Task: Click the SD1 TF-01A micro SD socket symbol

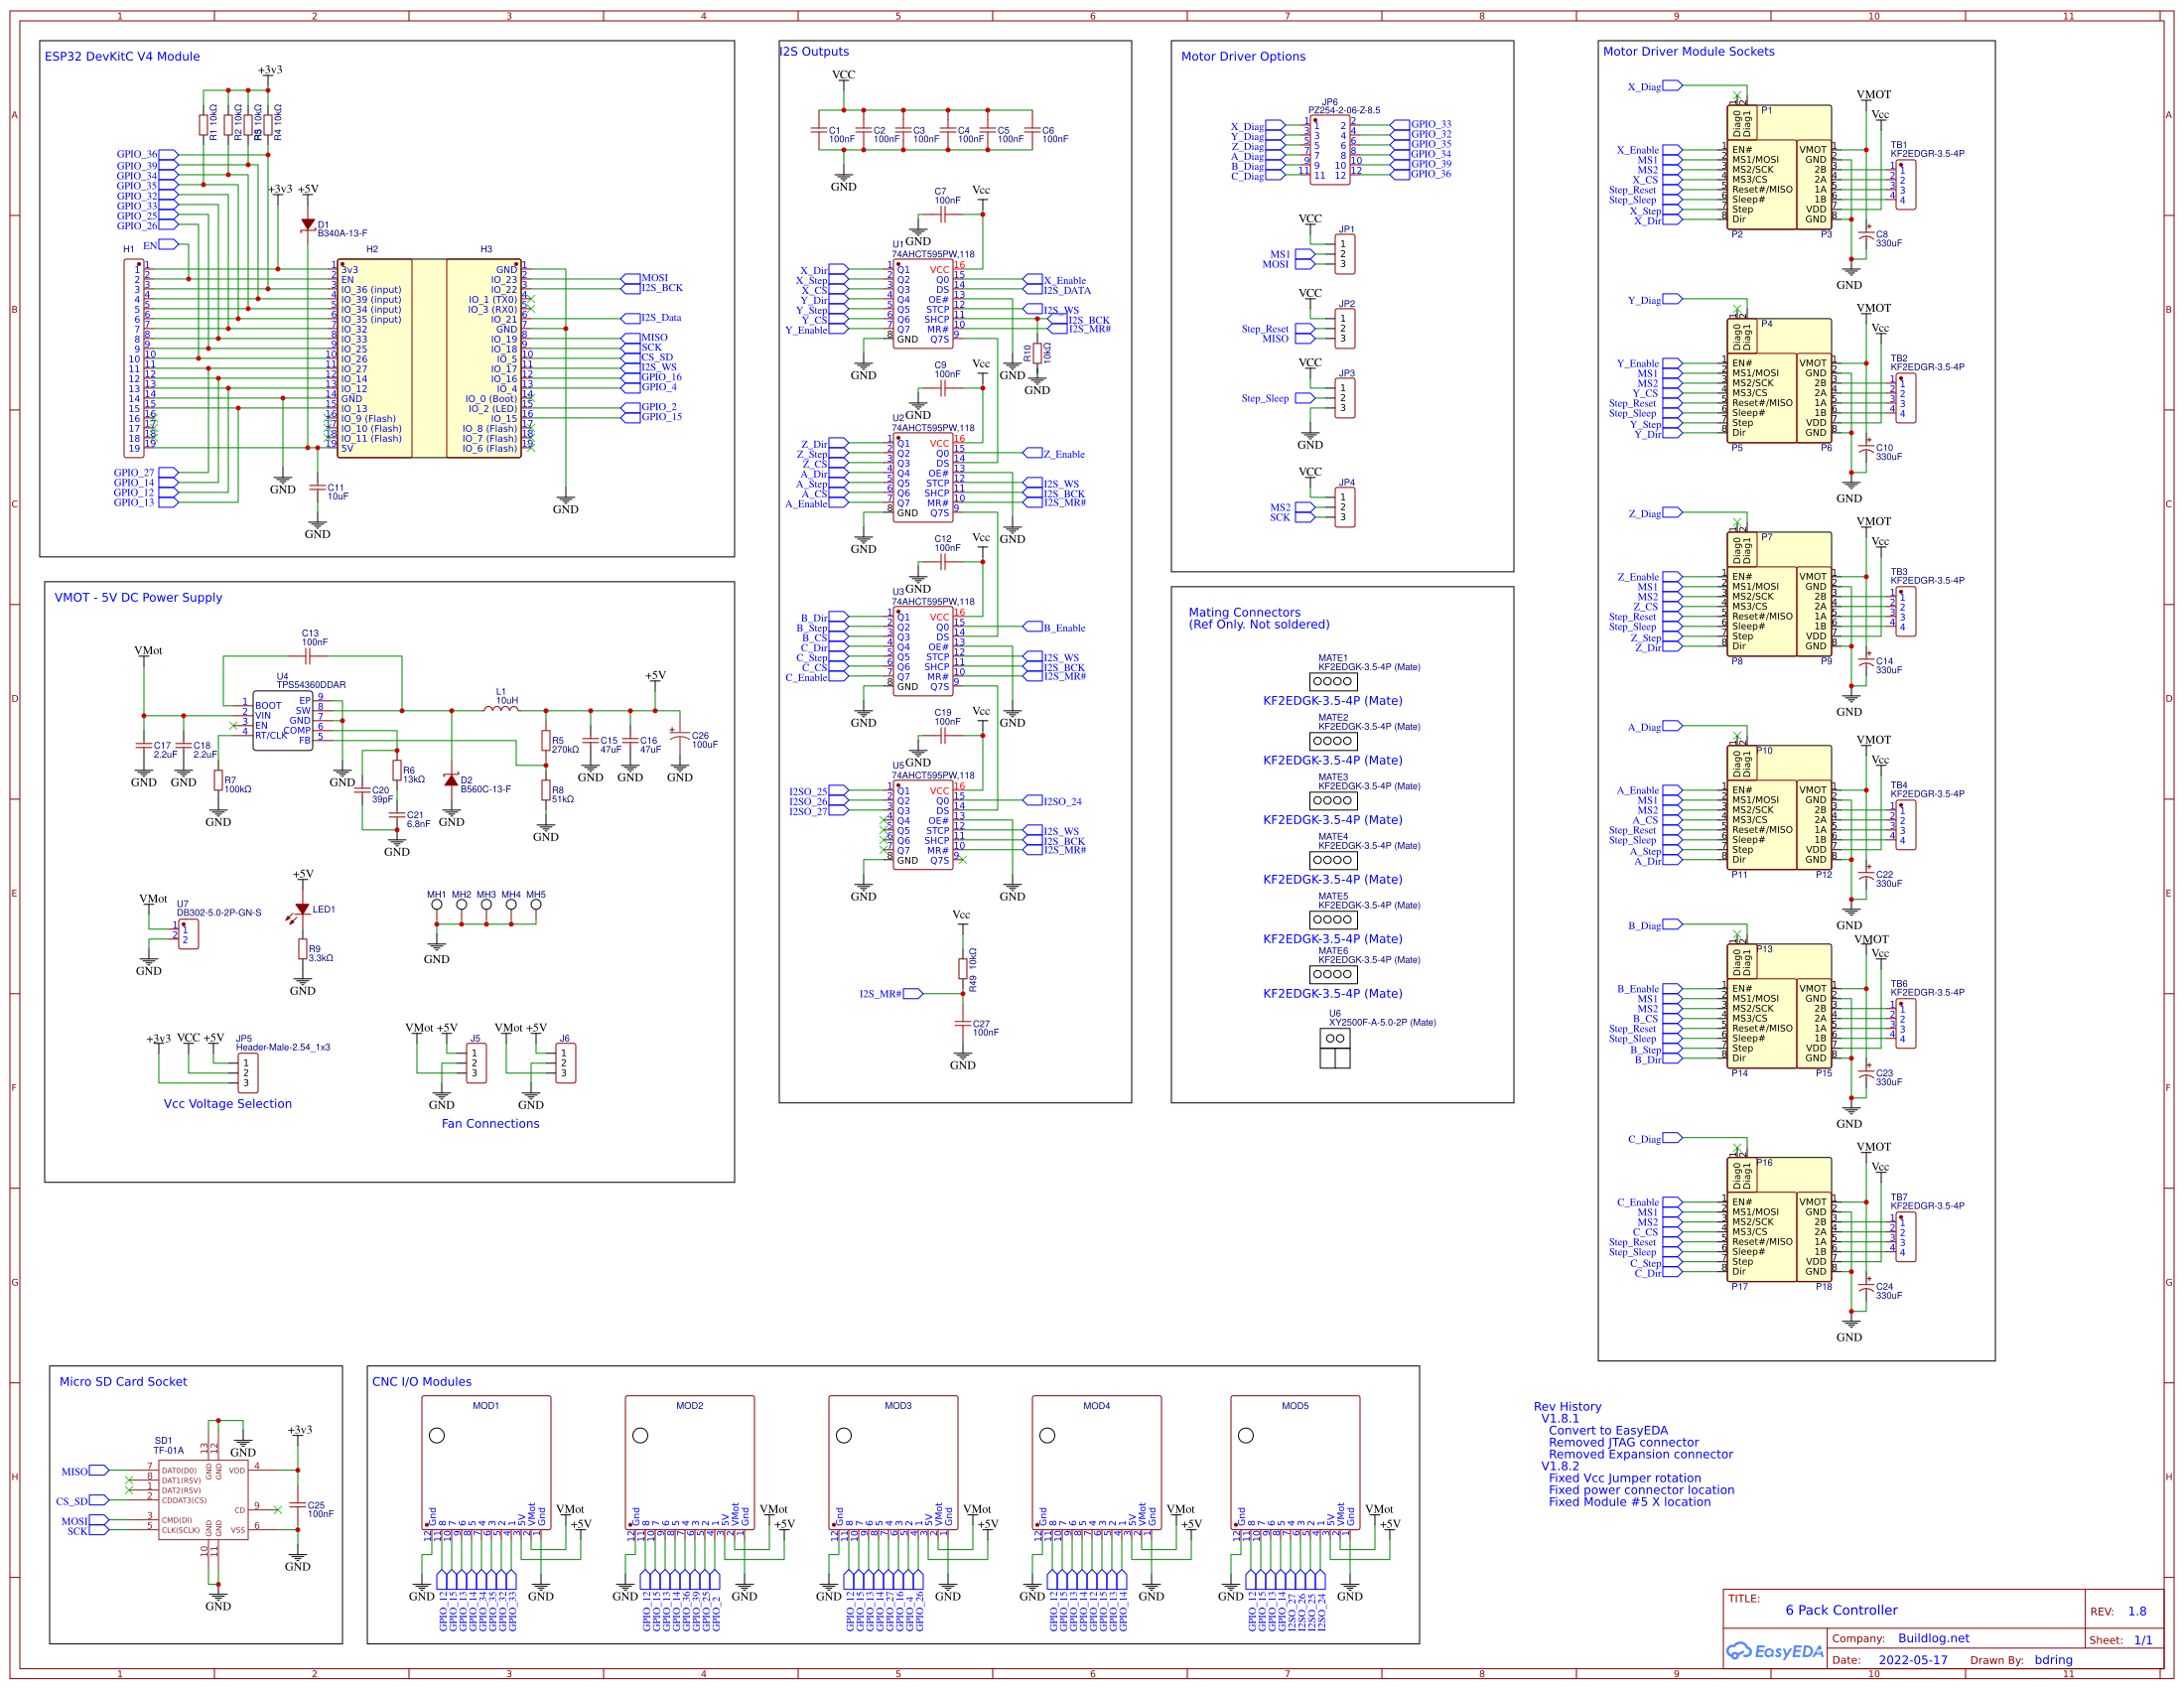Action: pos(205,1500)
